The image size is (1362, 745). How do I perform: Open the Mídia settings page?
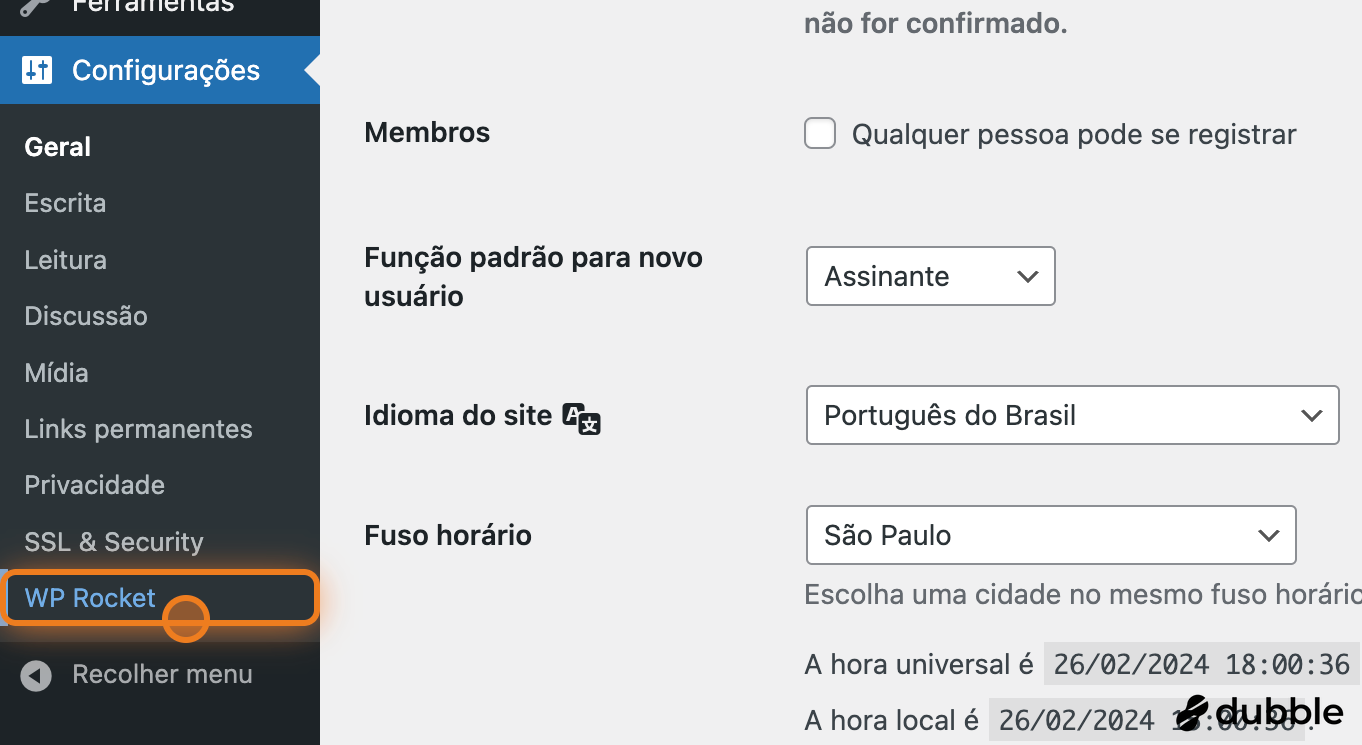coord(57,373)
